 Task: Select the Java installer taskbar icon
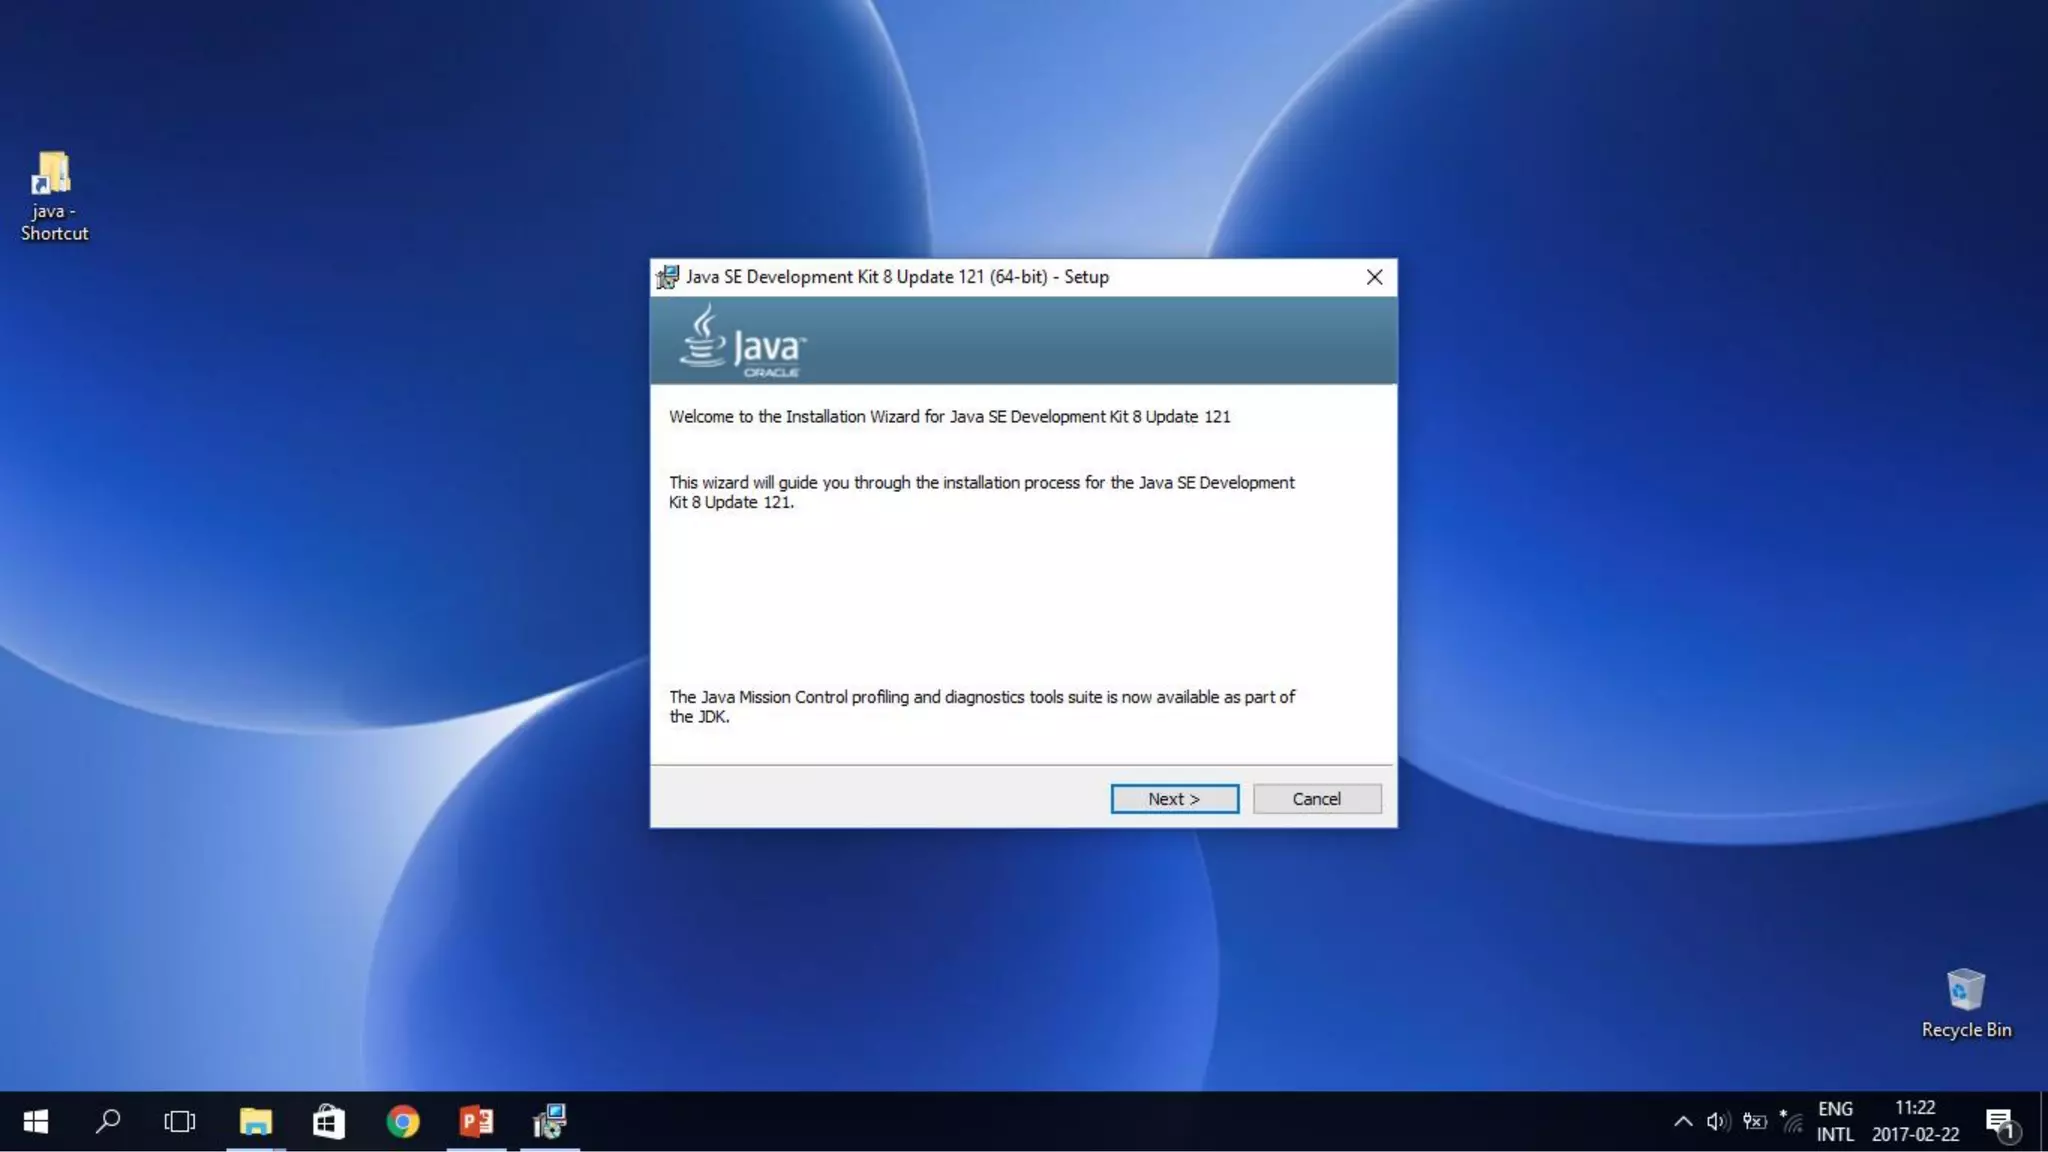(x=549, y=1121)
